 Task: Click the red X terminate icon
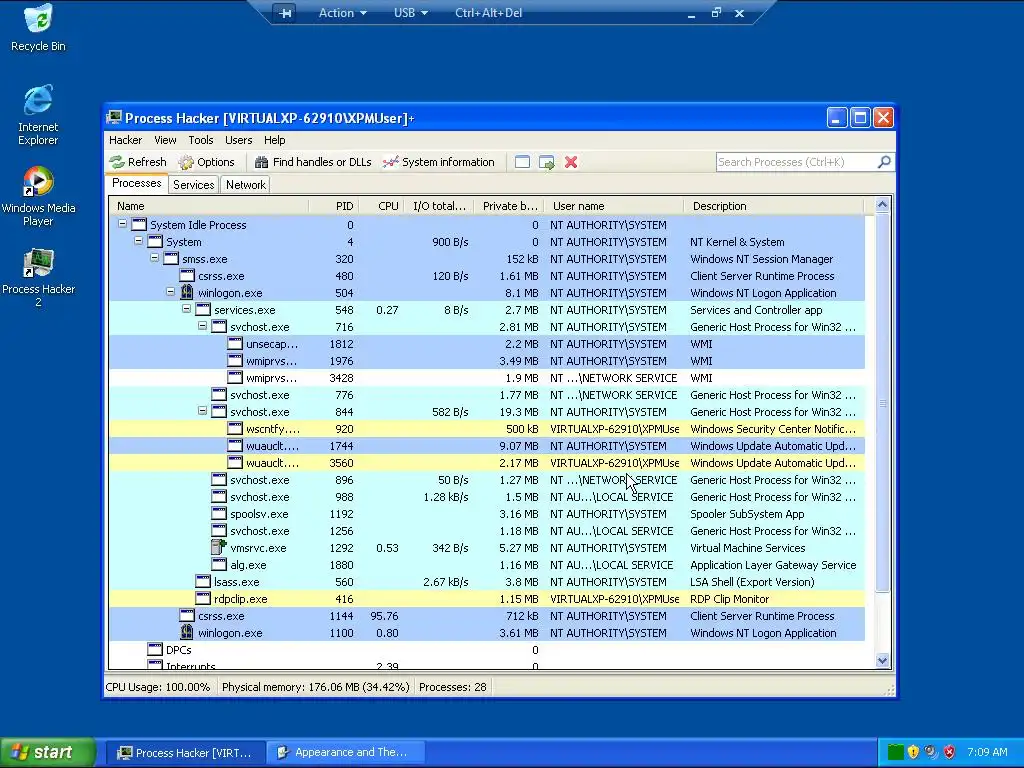[x=571, y=162]
